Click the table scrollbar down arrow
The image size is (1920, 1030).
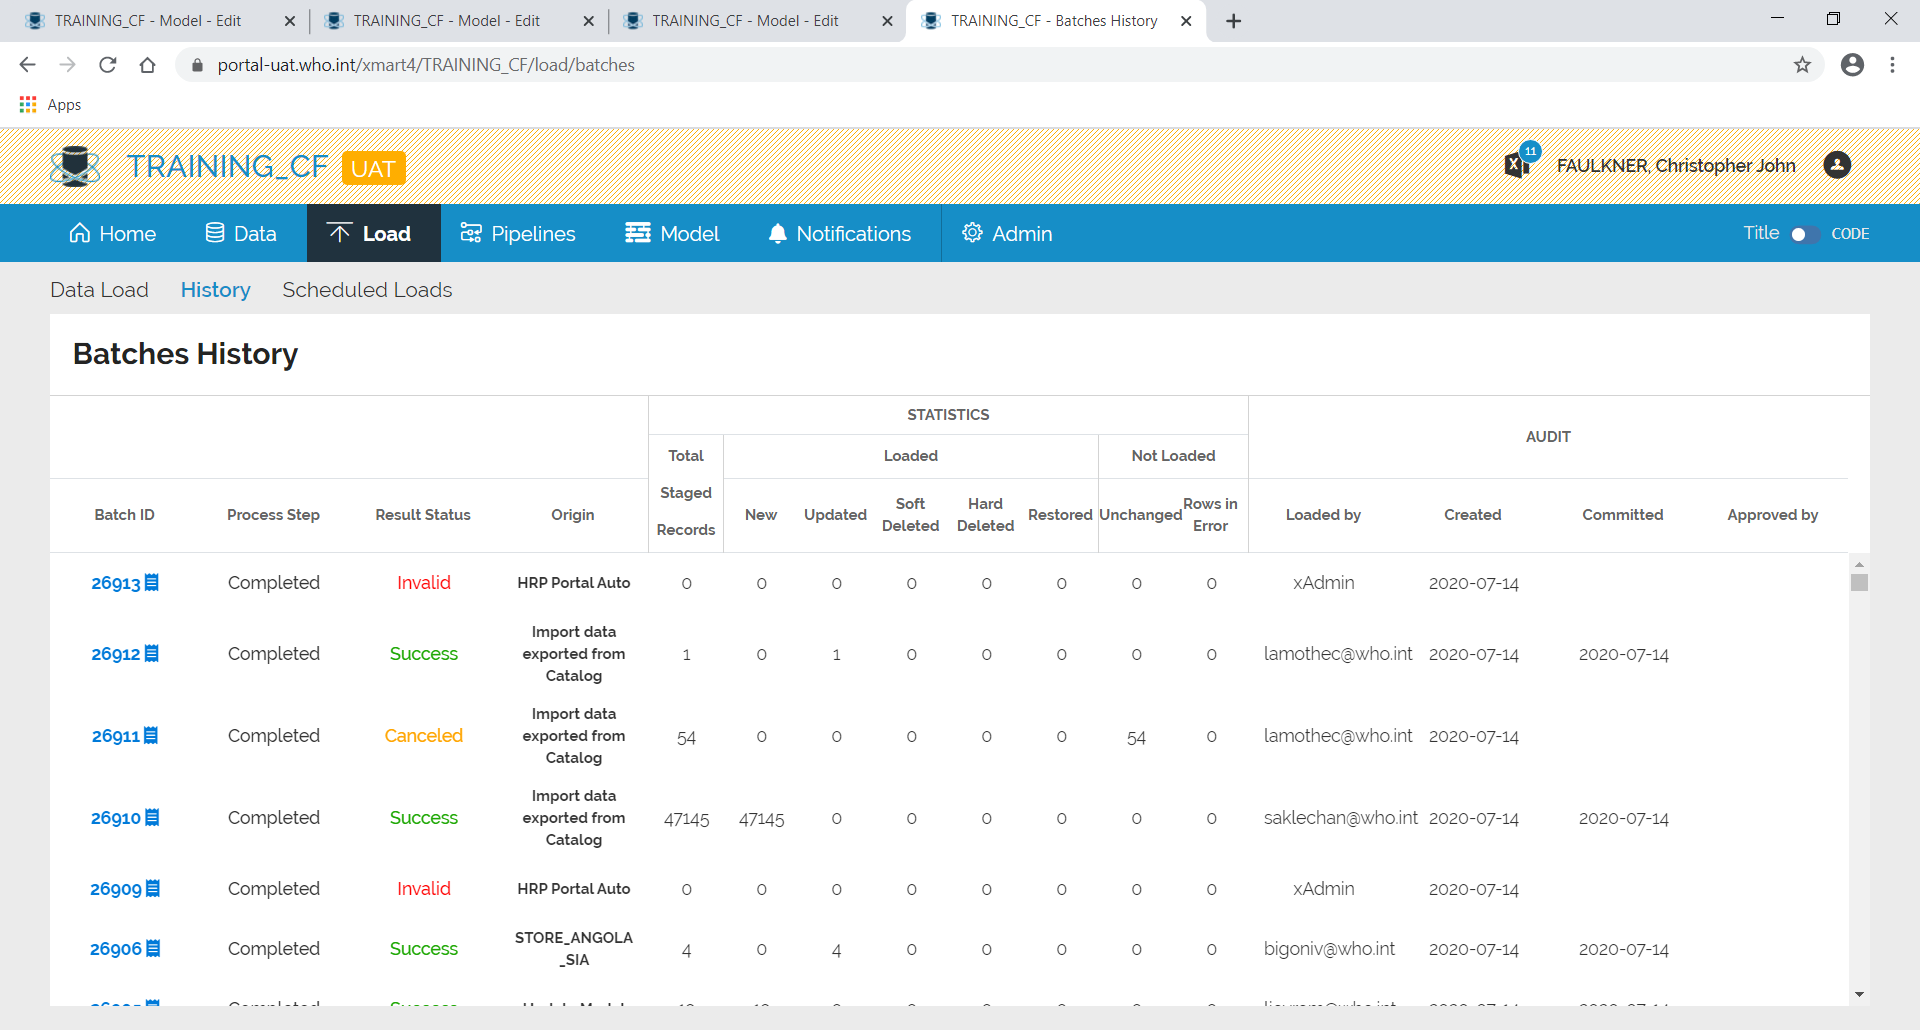[1859, 994]
